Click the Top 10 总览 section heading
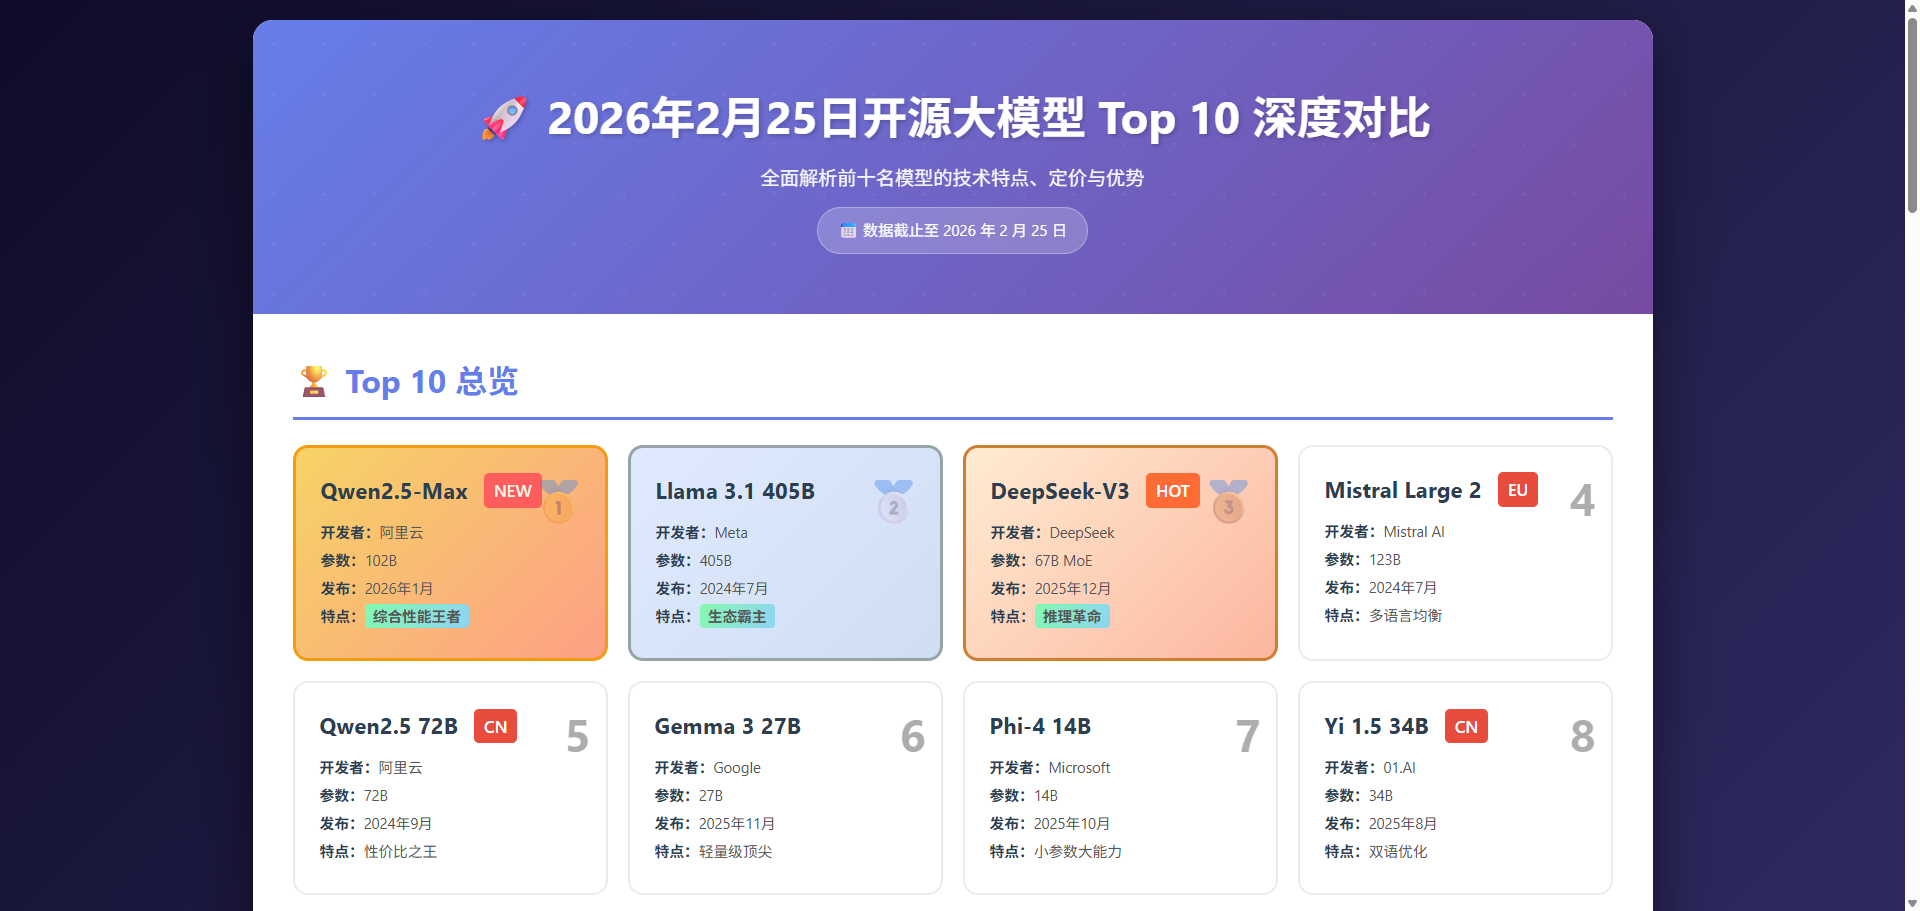This screenshot has width=1920, height=911. coord(432,381)
